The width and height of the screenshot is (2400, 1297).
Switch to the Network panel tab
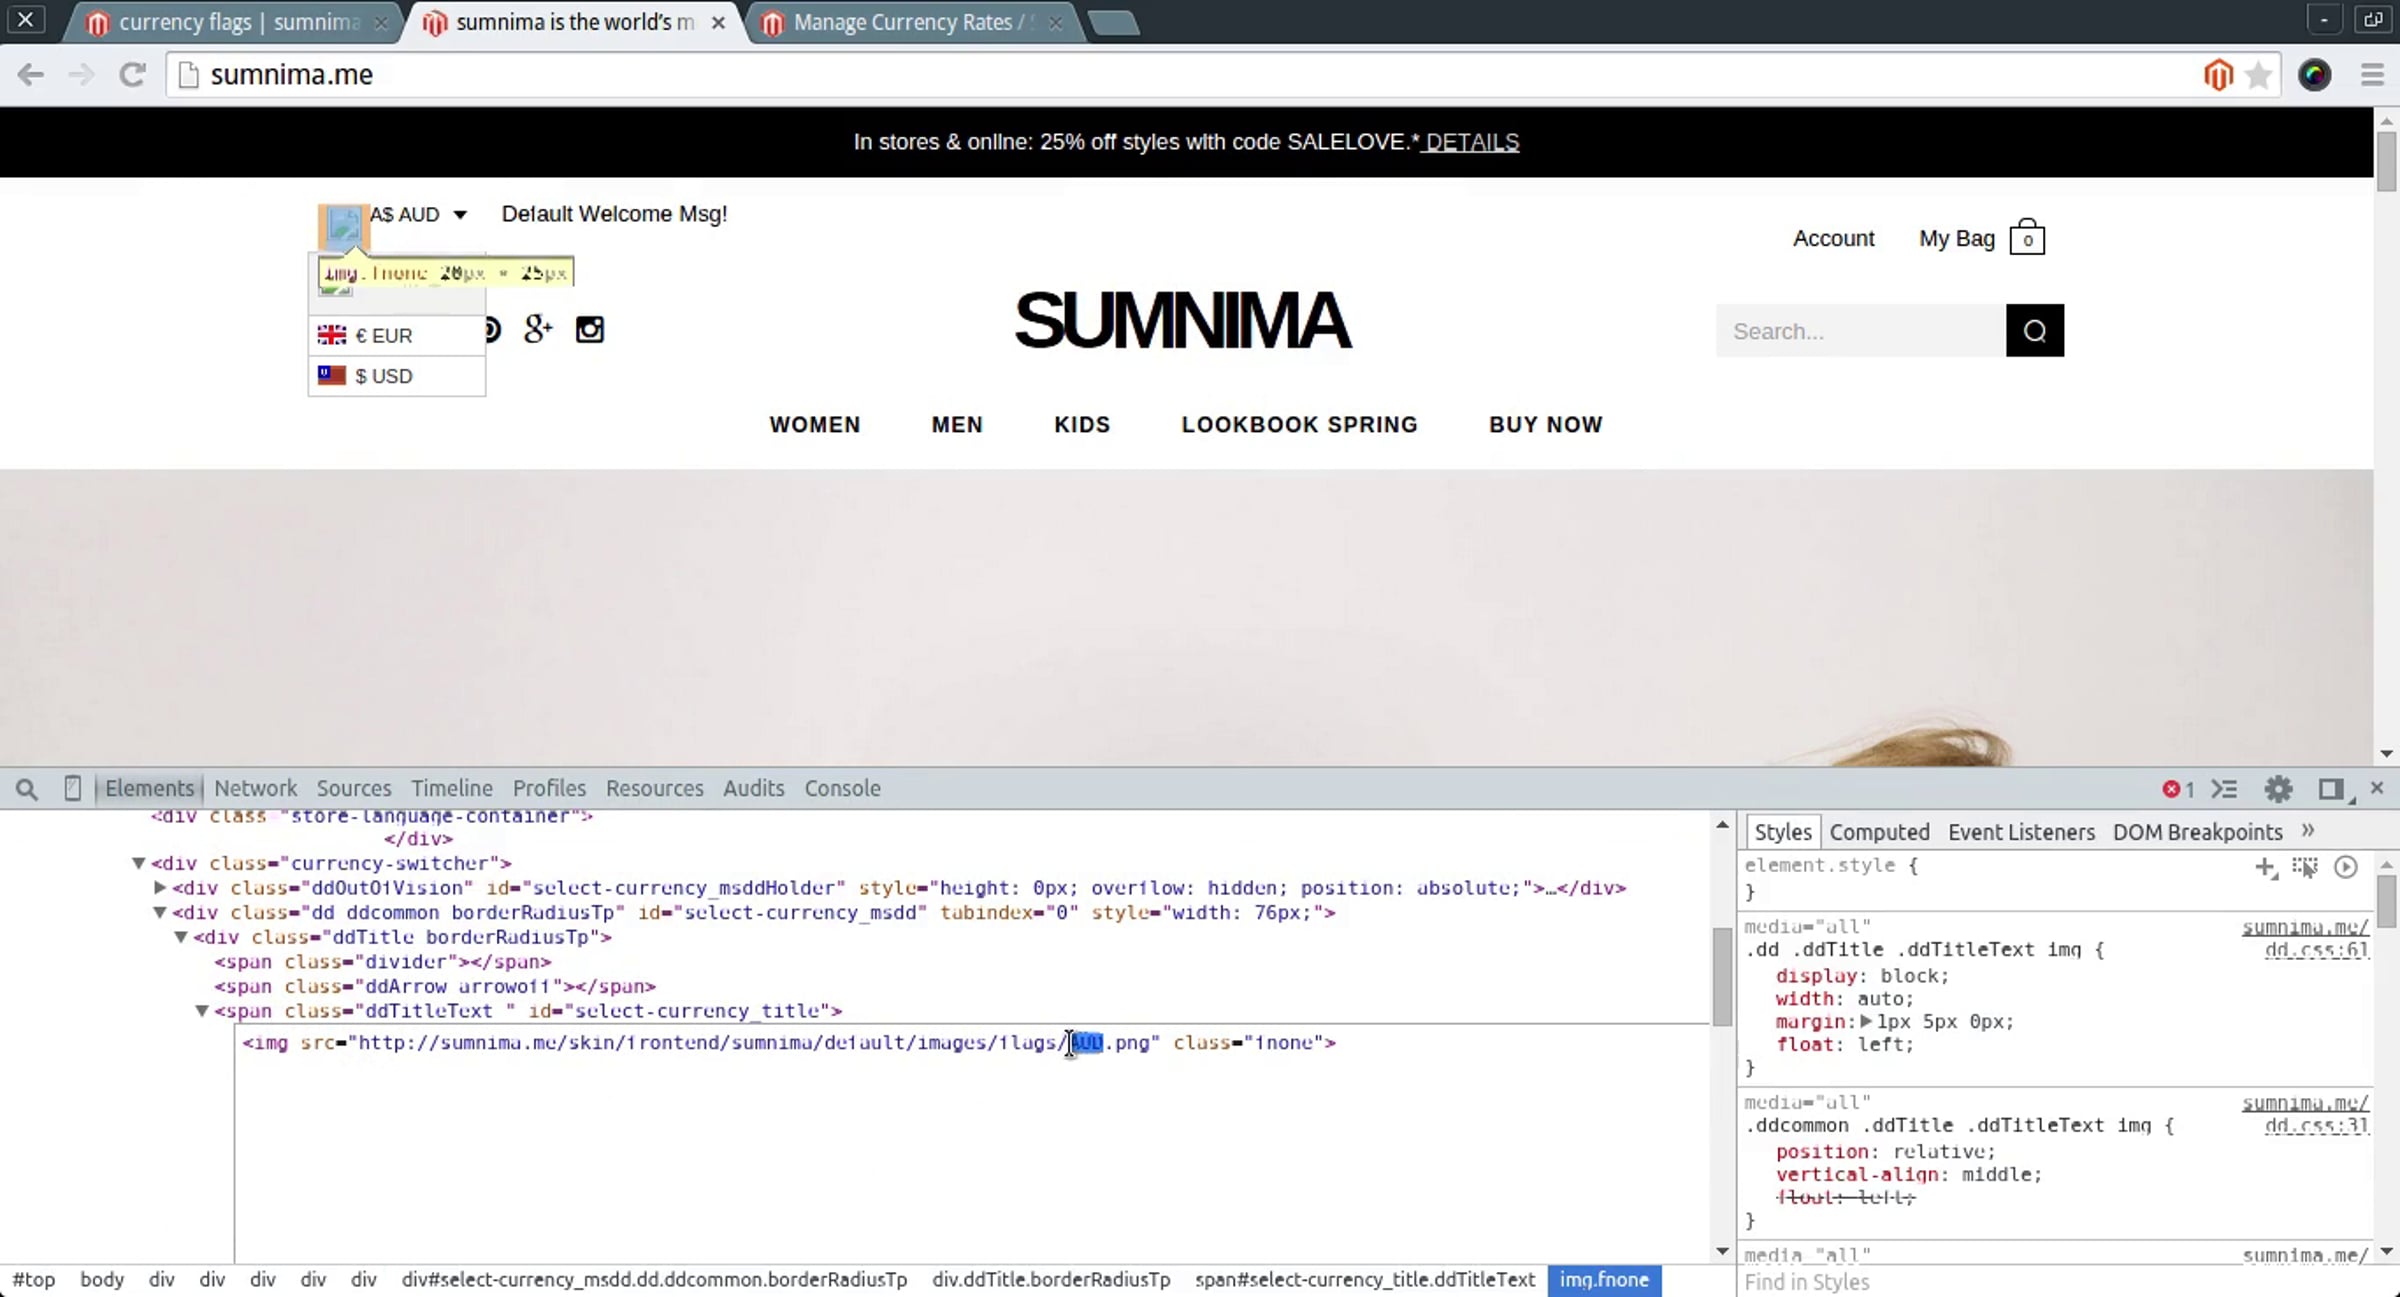(x=255, y=789)
